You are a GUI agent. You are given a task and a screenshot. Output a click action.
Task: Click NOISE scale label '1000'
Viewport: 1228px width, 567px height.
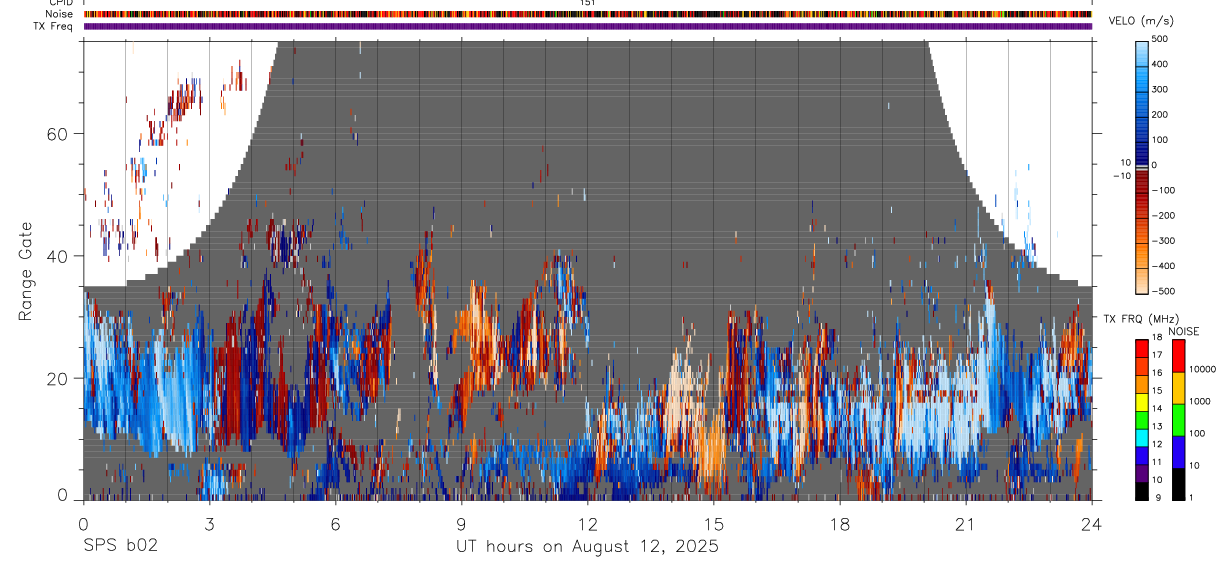tap(1199, 401)
